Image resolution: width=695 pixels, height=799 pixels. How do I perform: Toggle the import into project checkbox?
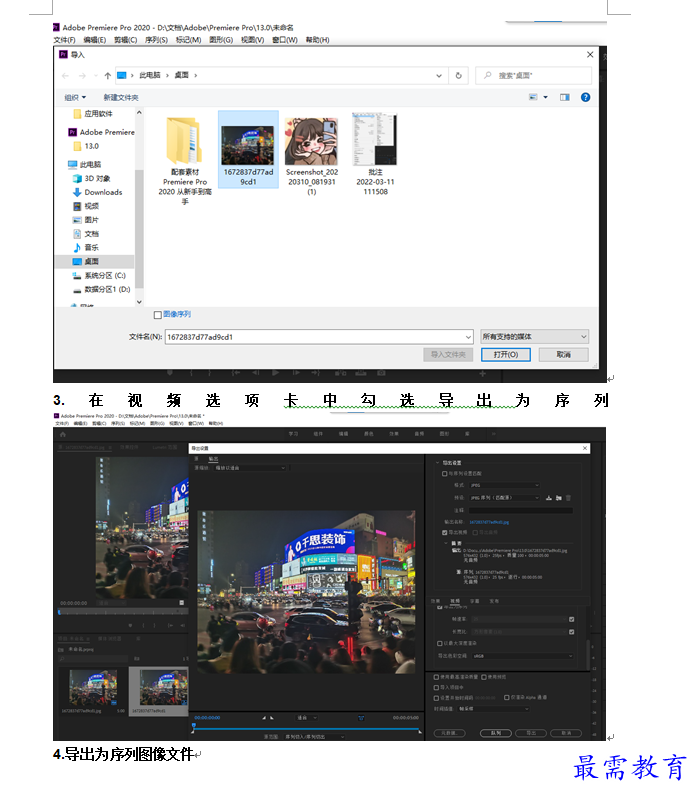pos(436,687)
